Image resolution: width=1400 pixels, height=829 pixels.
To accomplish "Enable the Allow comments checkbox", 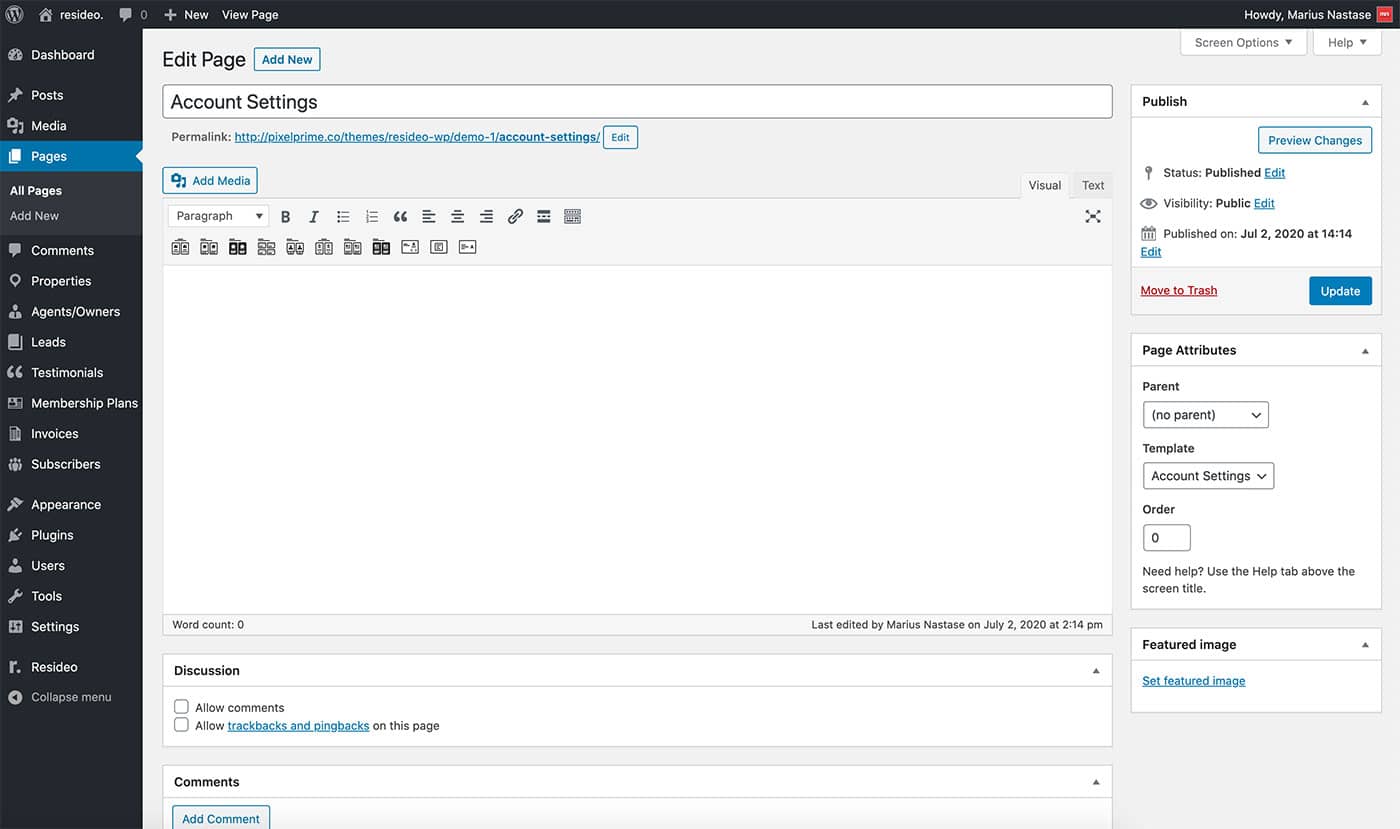I will [x=181, y=707].
